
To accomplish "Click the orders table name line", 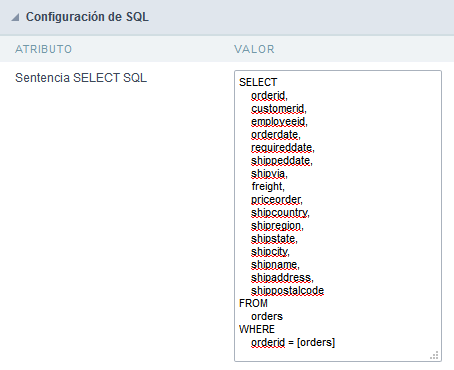I will coord(267,316).
